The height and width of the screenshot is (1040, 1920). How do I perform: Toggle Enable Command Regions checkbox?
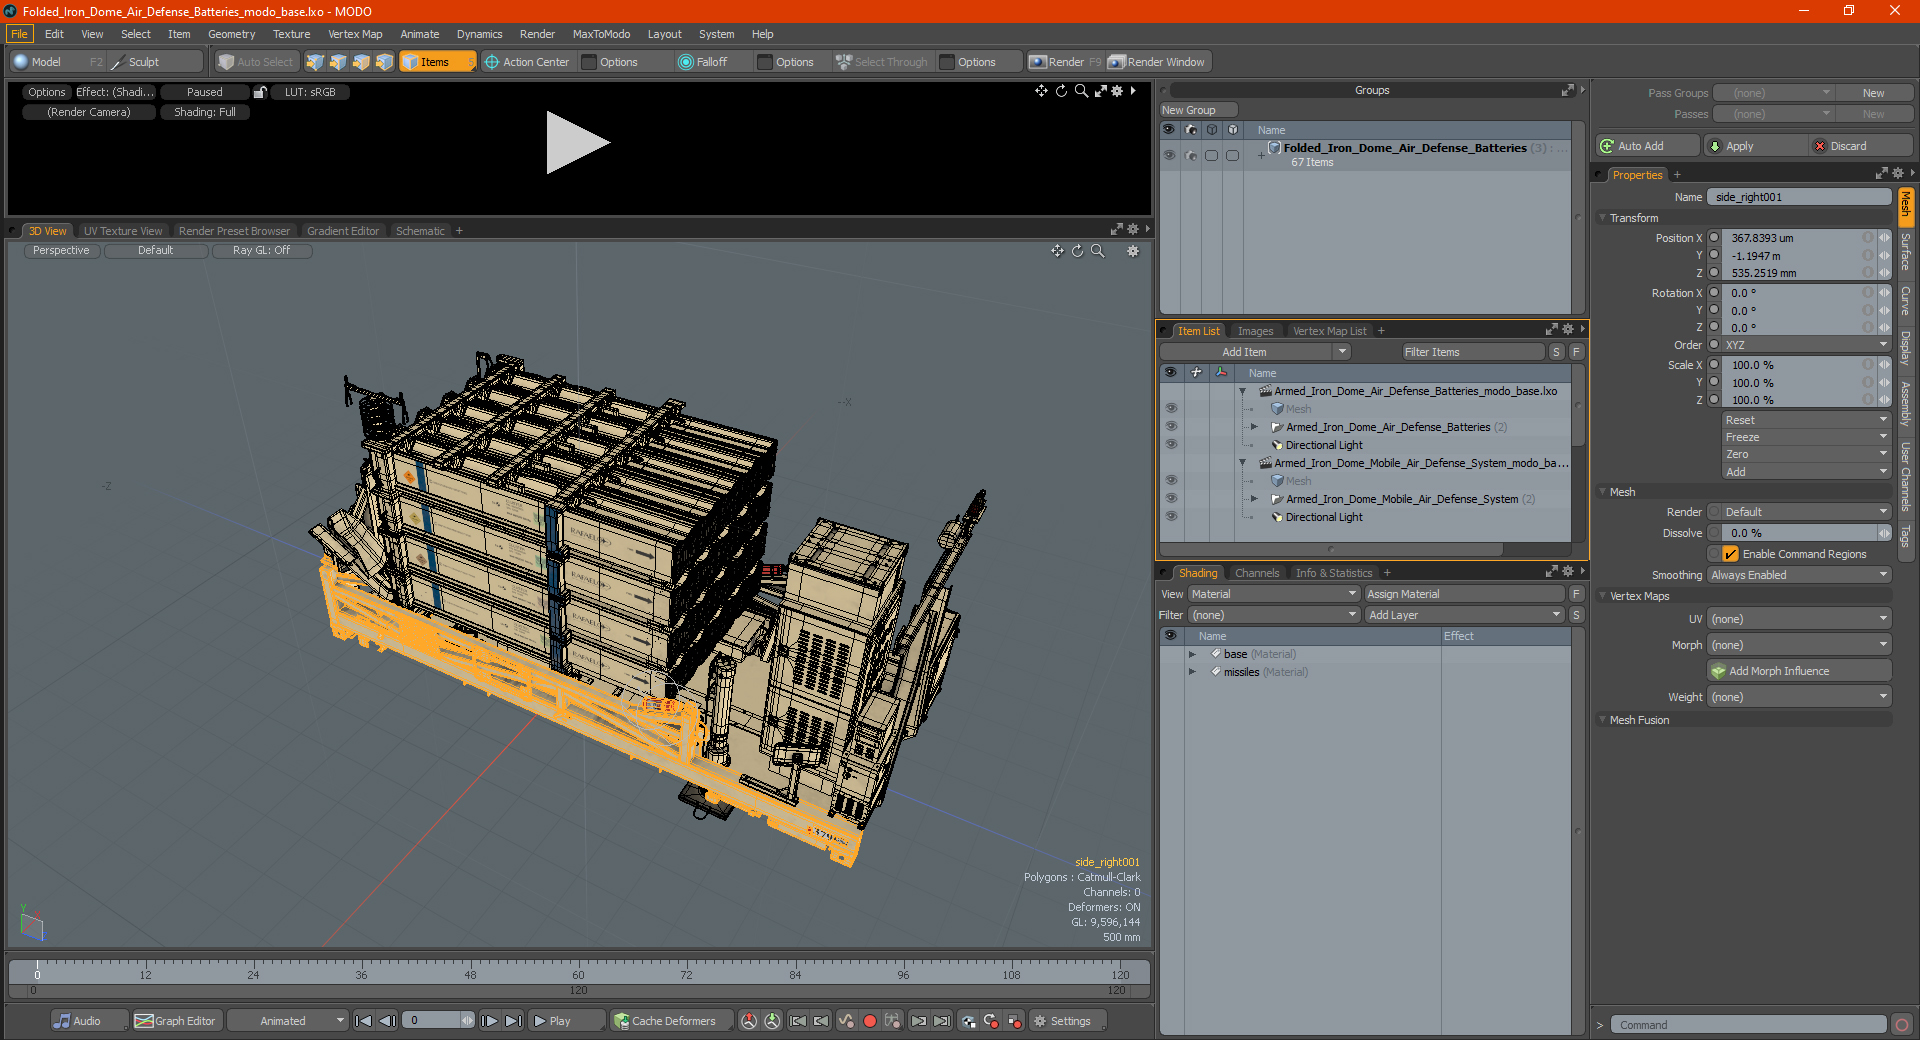click(x=1730, y=554)
